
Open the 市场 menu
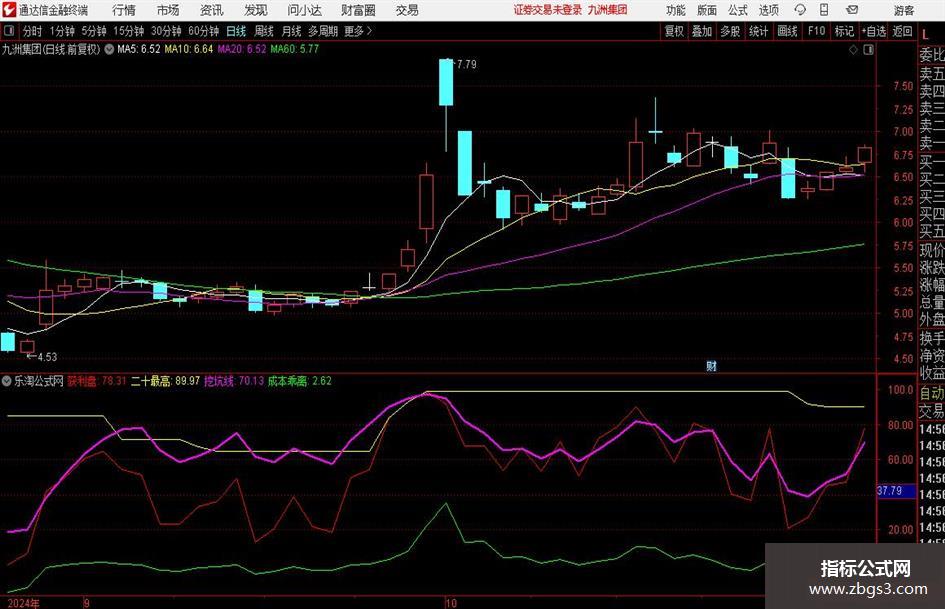point(168,10)
